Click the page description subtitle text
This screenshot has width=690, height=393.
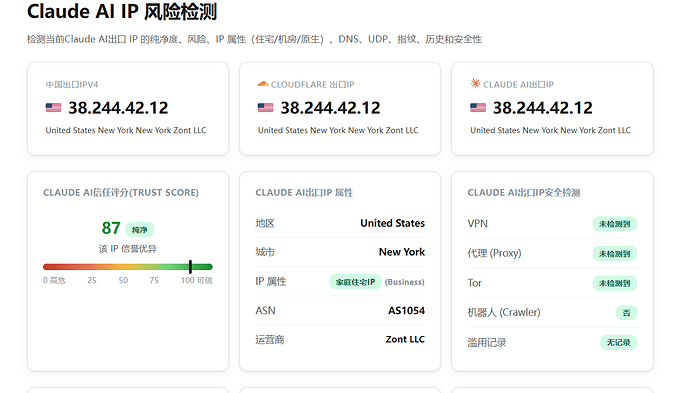coord(254,40)
